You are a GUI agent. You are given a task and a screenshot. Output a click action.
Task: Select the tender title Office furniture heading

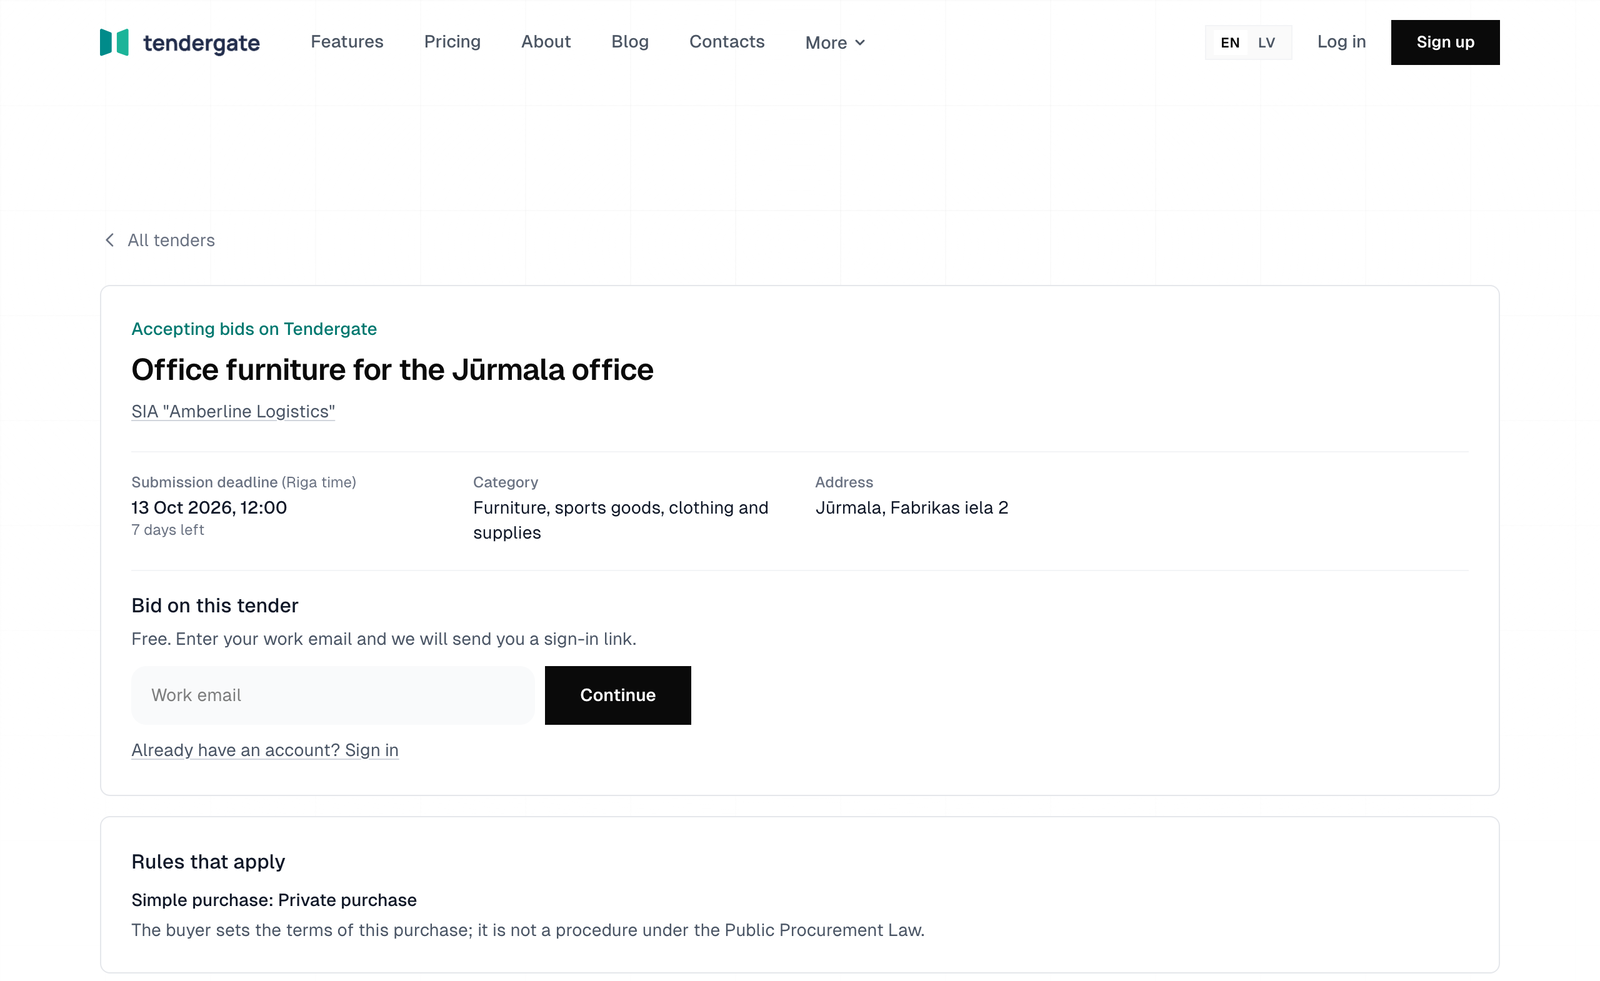(392, 370)
